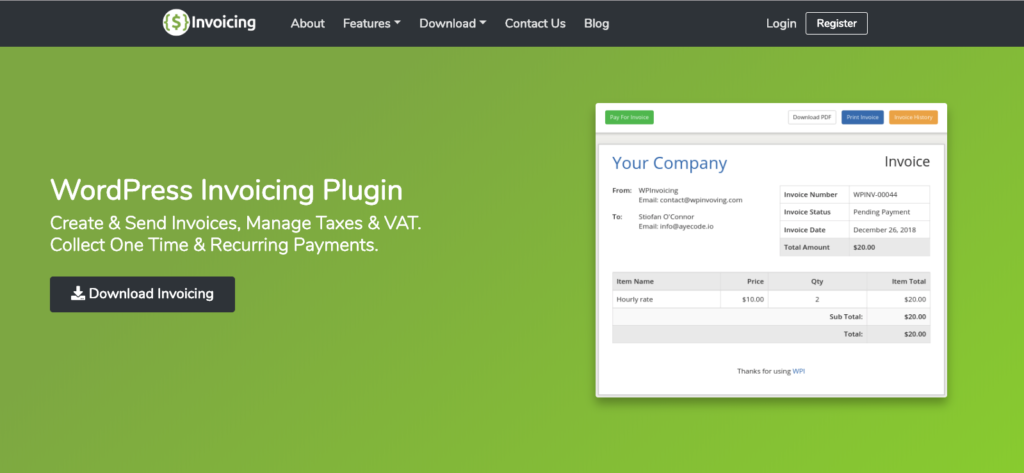Open the Blog page

(x=596, y=24)
